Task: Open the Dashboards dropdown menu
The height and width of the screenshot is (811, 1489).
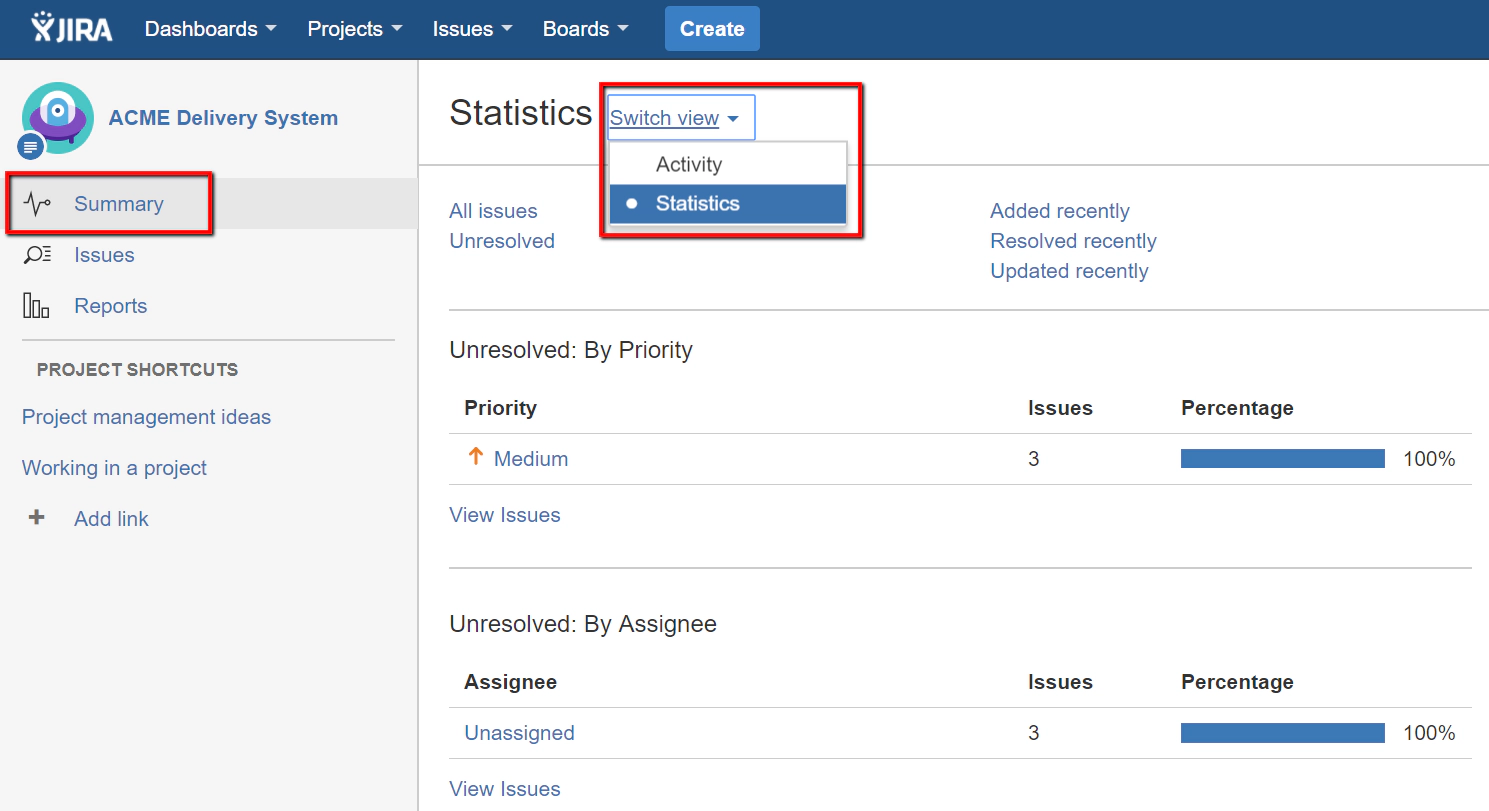Action: (x=209, y=29)
